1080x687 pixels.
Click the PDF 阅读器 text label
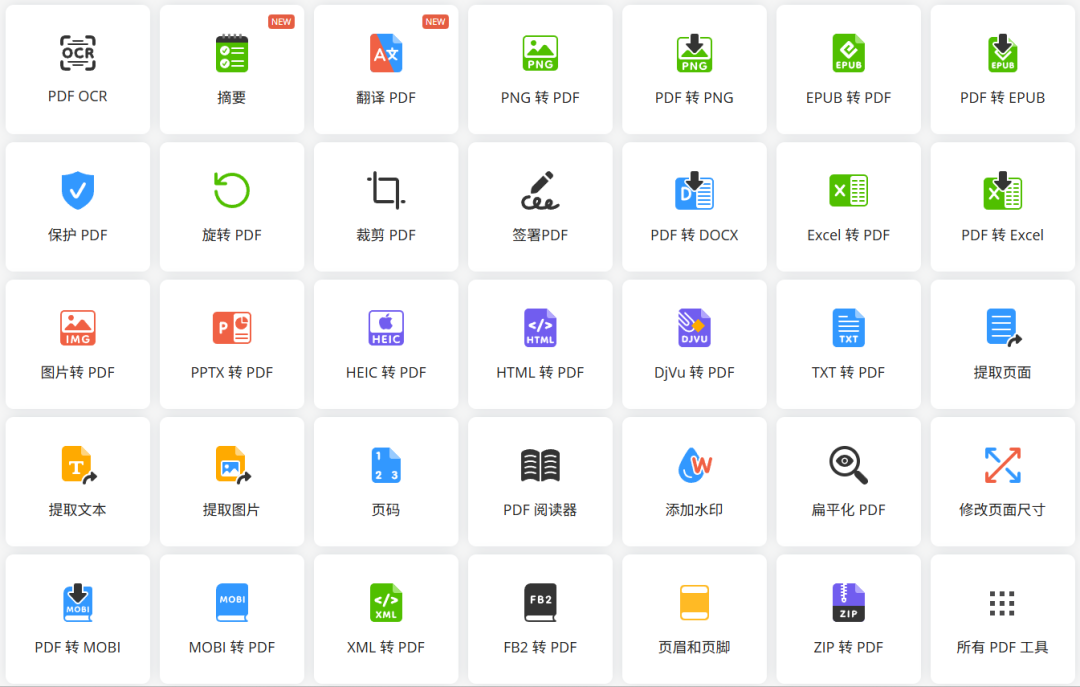[x=540, y=510]
